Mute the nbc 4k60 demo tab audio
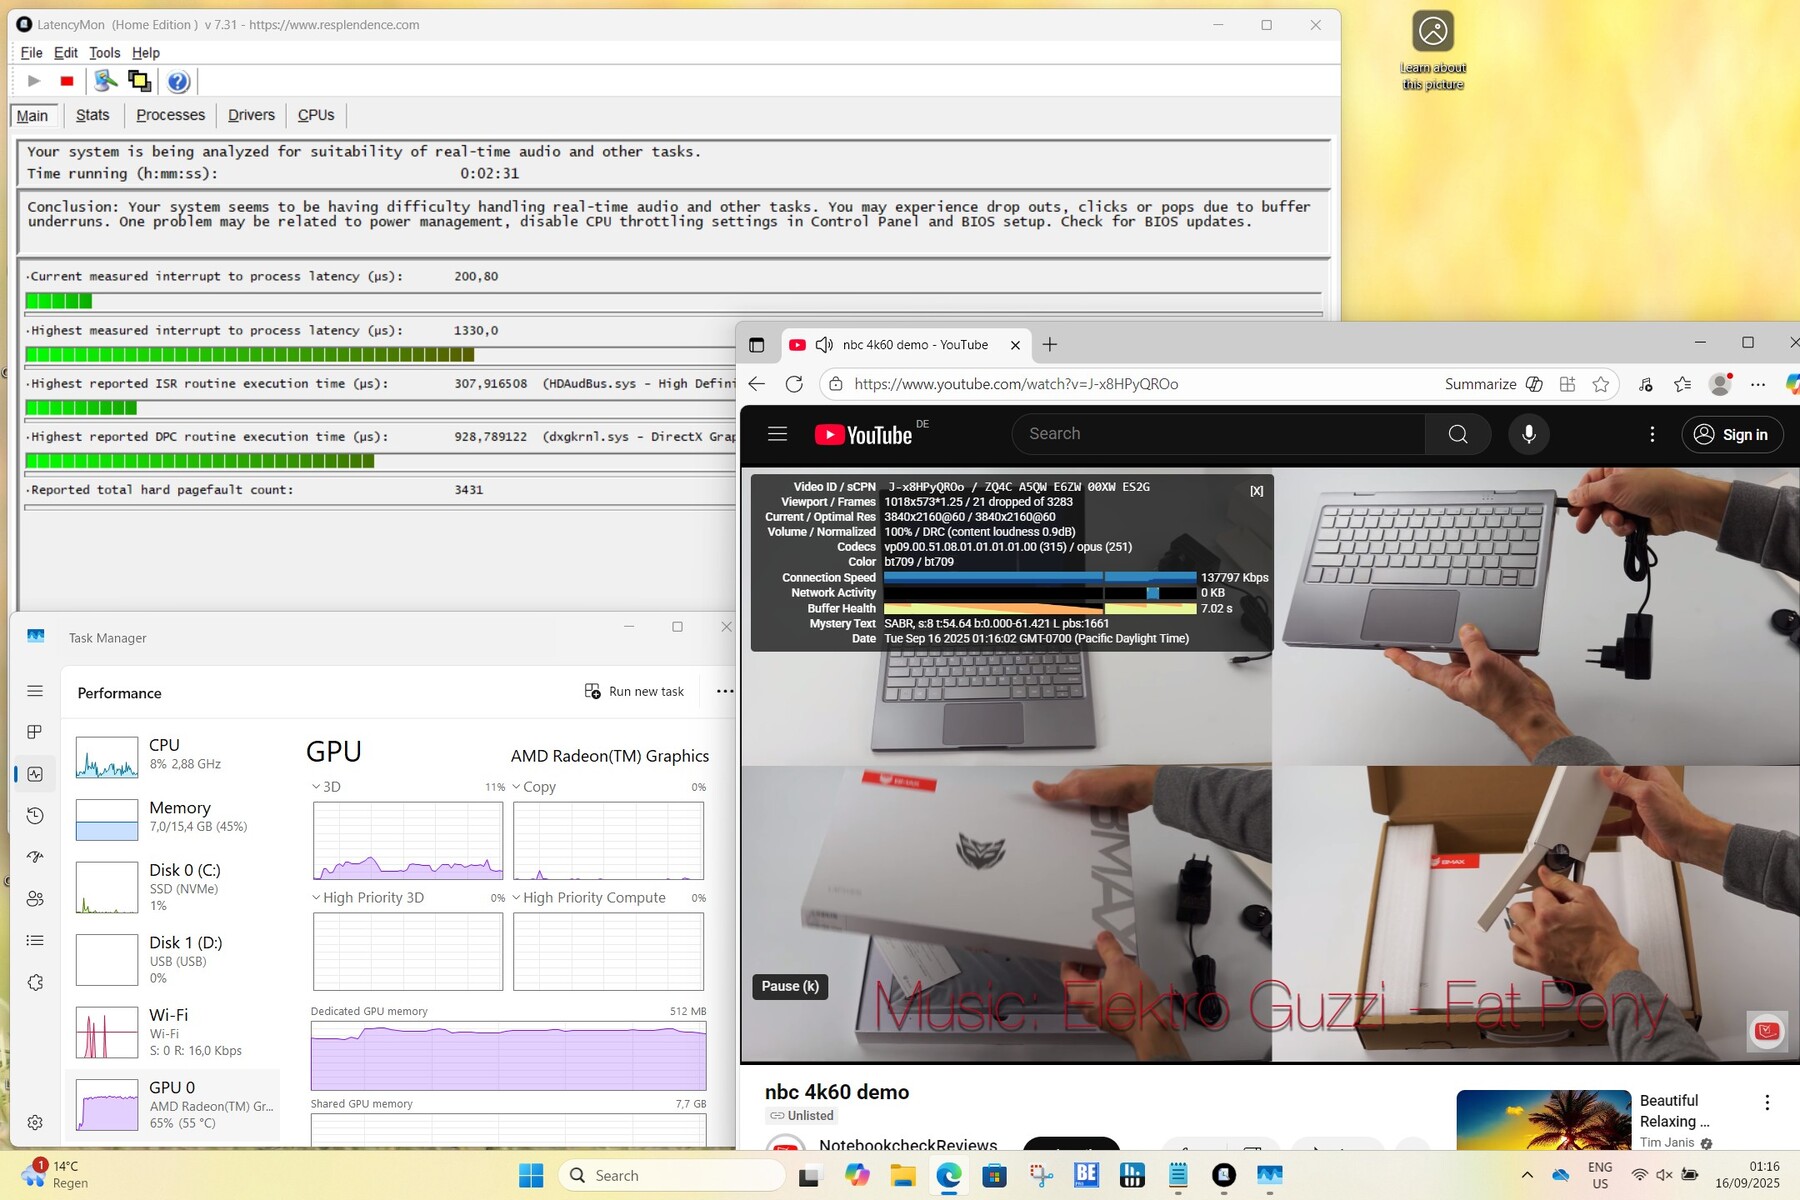Viewport: 1800px width, 1200px height. click(824, 345)
